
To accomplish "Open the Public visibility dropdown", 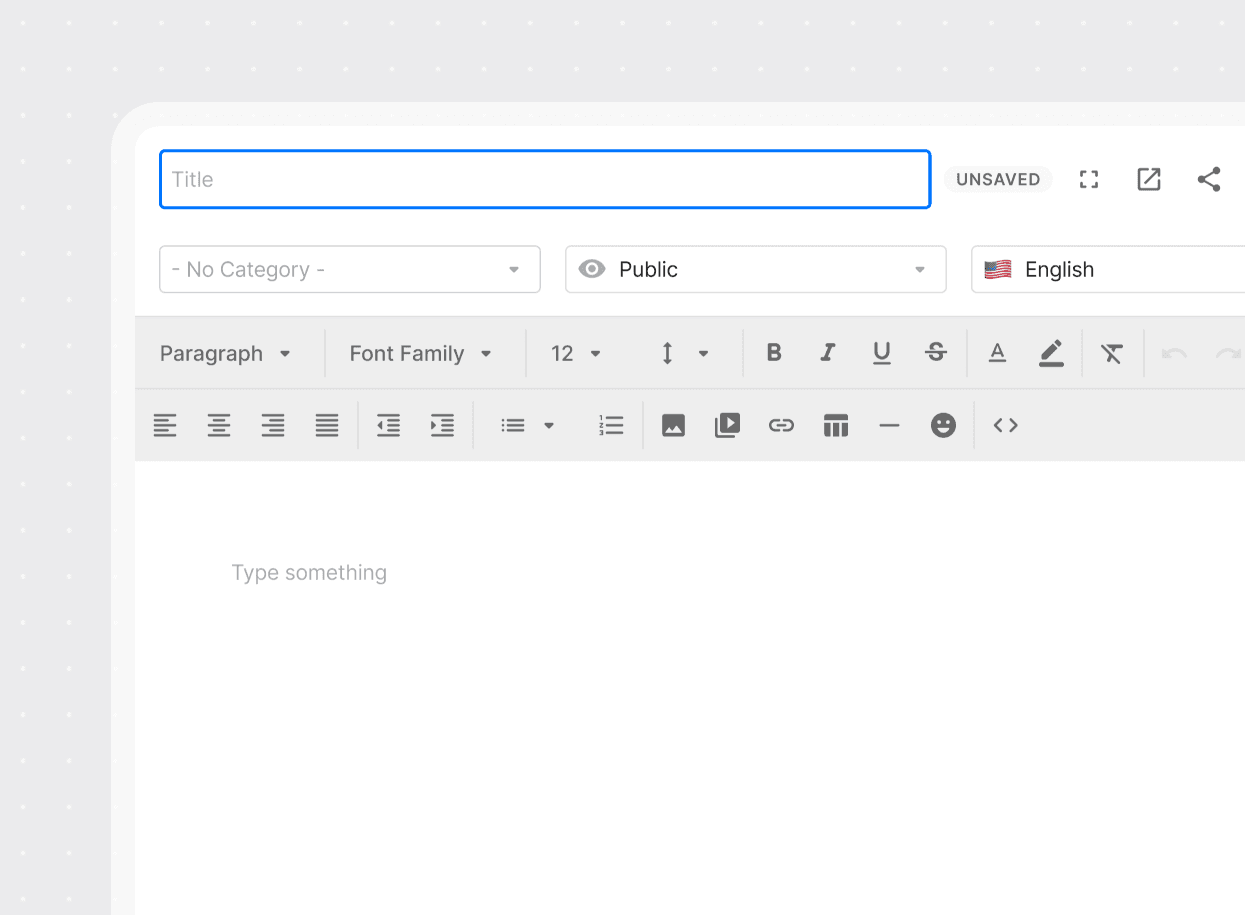I will [756, 269].
